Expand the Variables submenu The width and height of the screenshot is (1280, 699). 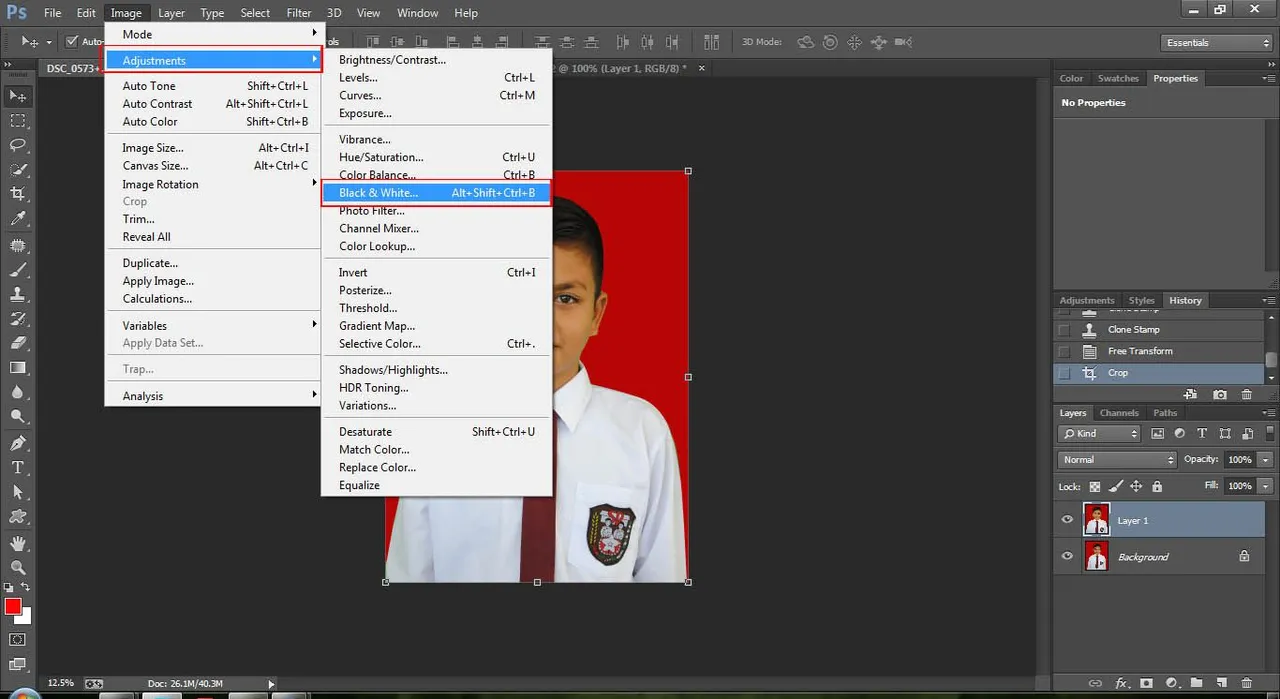click(213, 325)
